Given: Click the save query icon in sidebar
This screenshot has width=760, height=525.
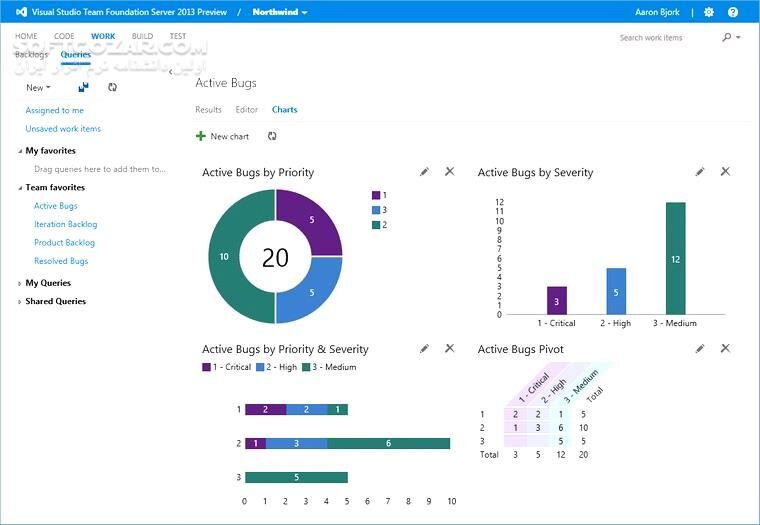Looking at the screenshot, I should point(84,88).
